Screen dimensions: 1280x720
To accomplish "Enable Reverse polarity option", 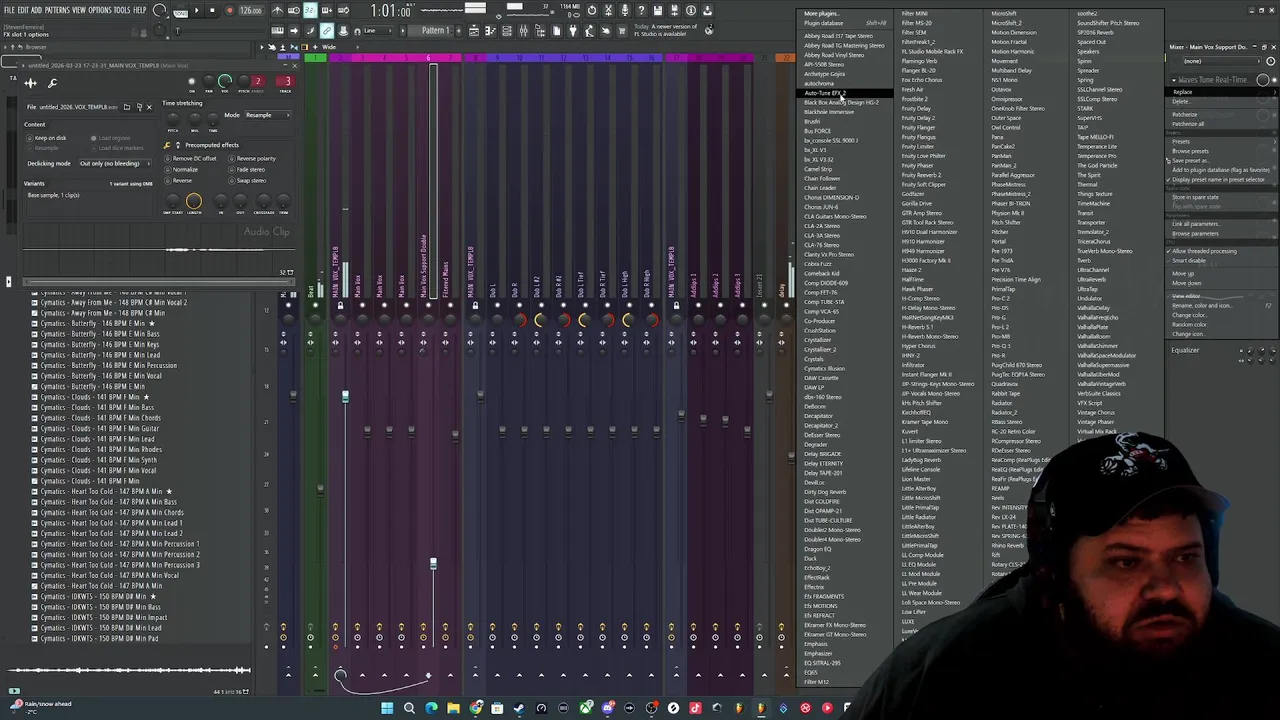I will (253, 159).
